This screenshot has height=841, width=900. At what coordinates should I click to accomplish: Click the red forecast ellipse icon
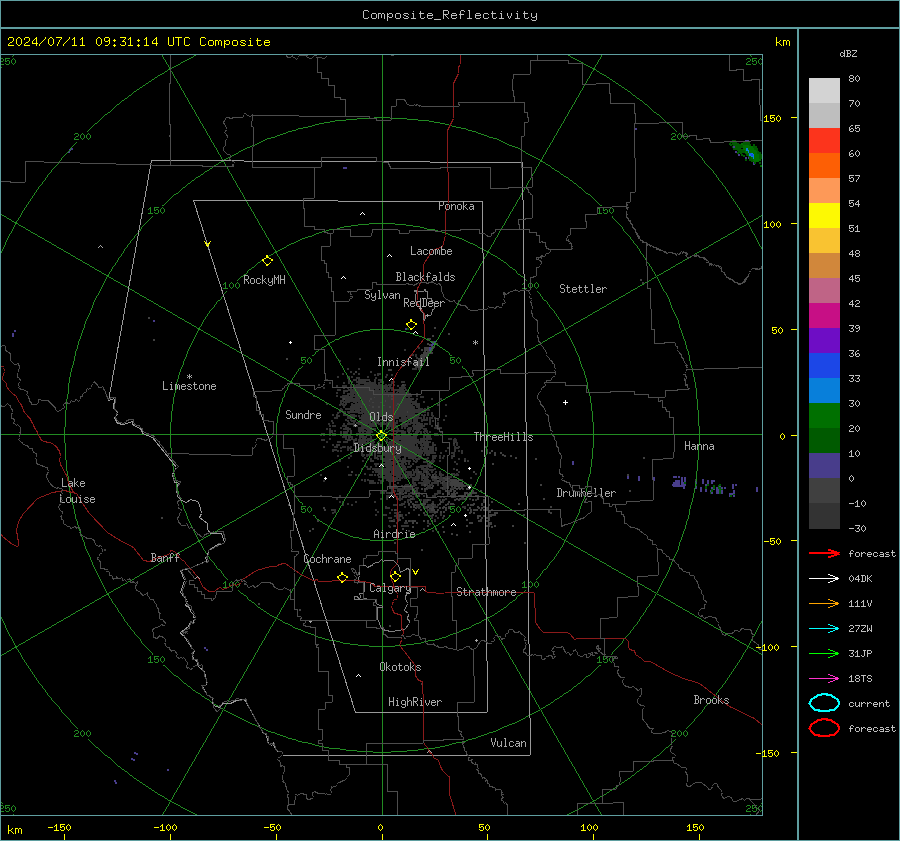[x=824, y=728]
